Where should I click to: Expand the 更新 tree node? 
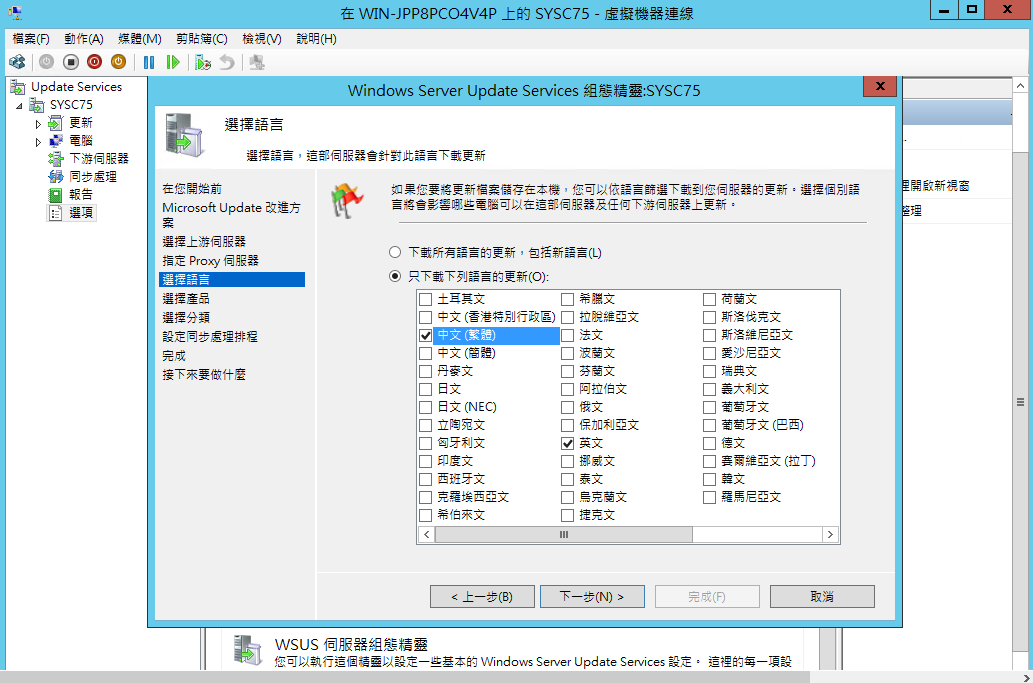[38, 124]
